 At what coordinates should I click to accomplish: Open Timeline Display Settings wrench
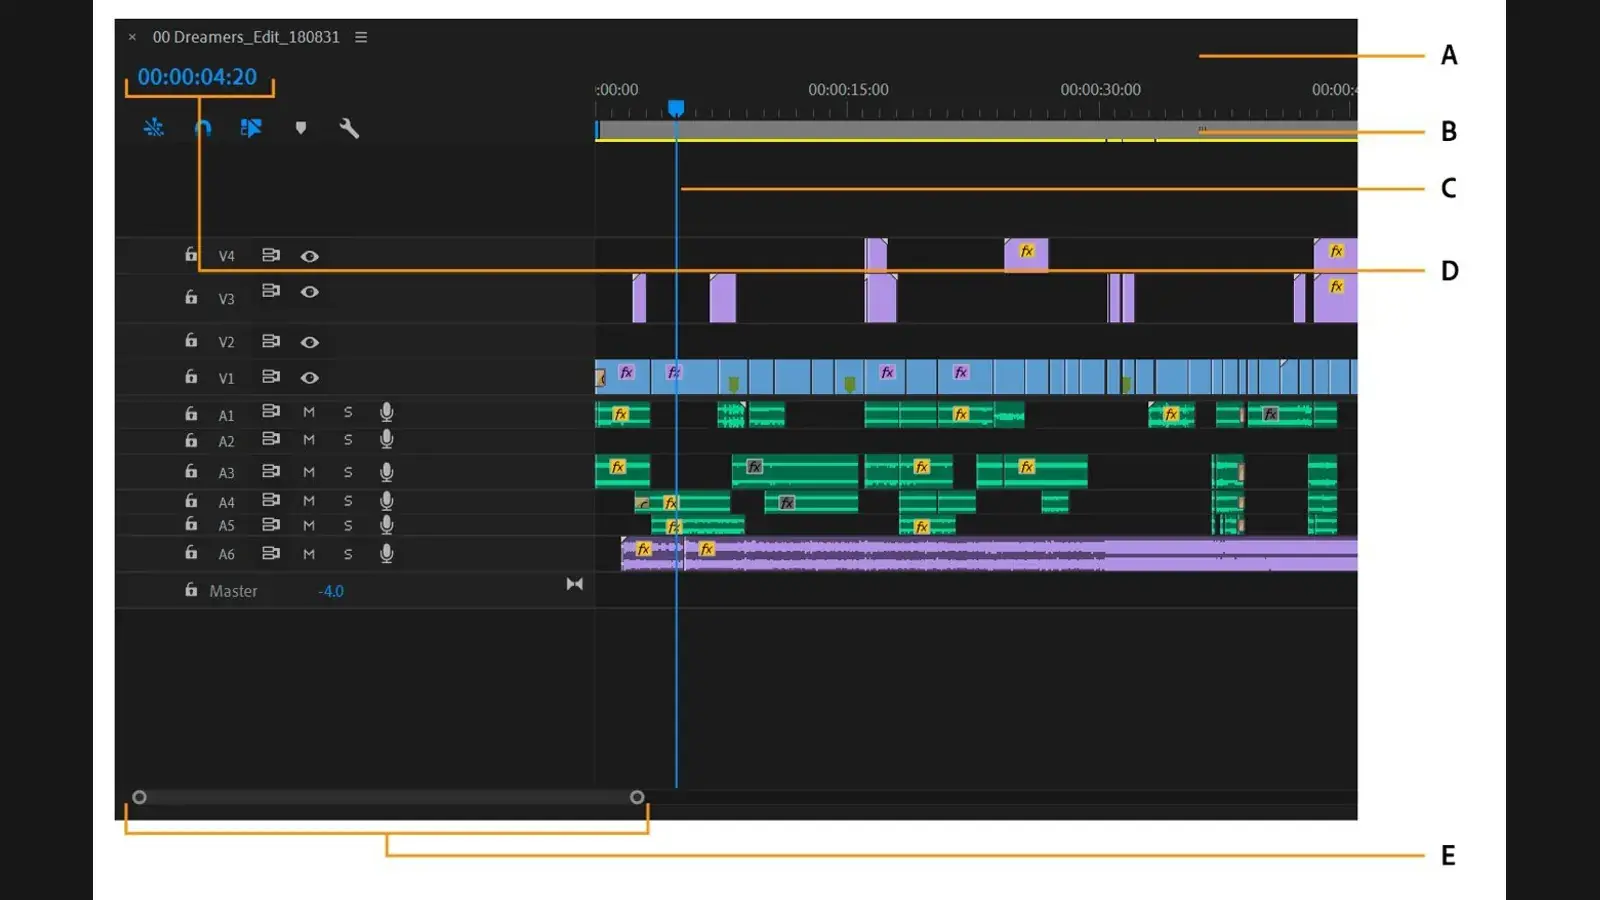point(349,128)
